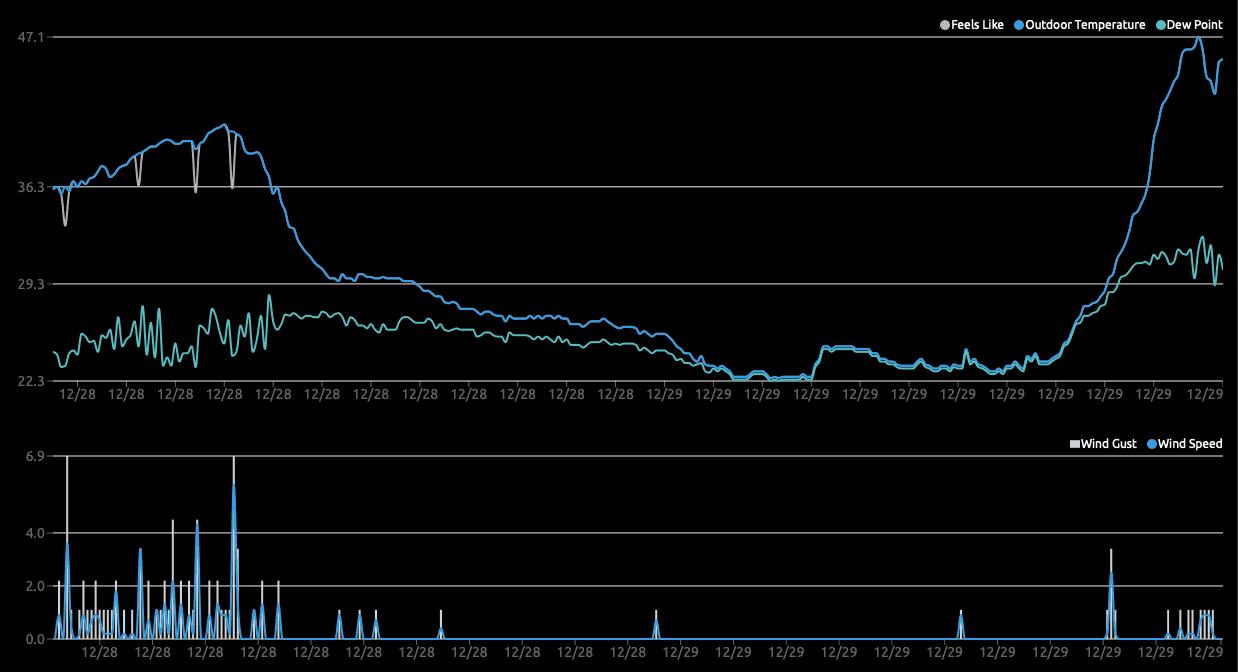Click the white Wind Gust legend square
The image size is (1238, 672).
pos(1075,444)
